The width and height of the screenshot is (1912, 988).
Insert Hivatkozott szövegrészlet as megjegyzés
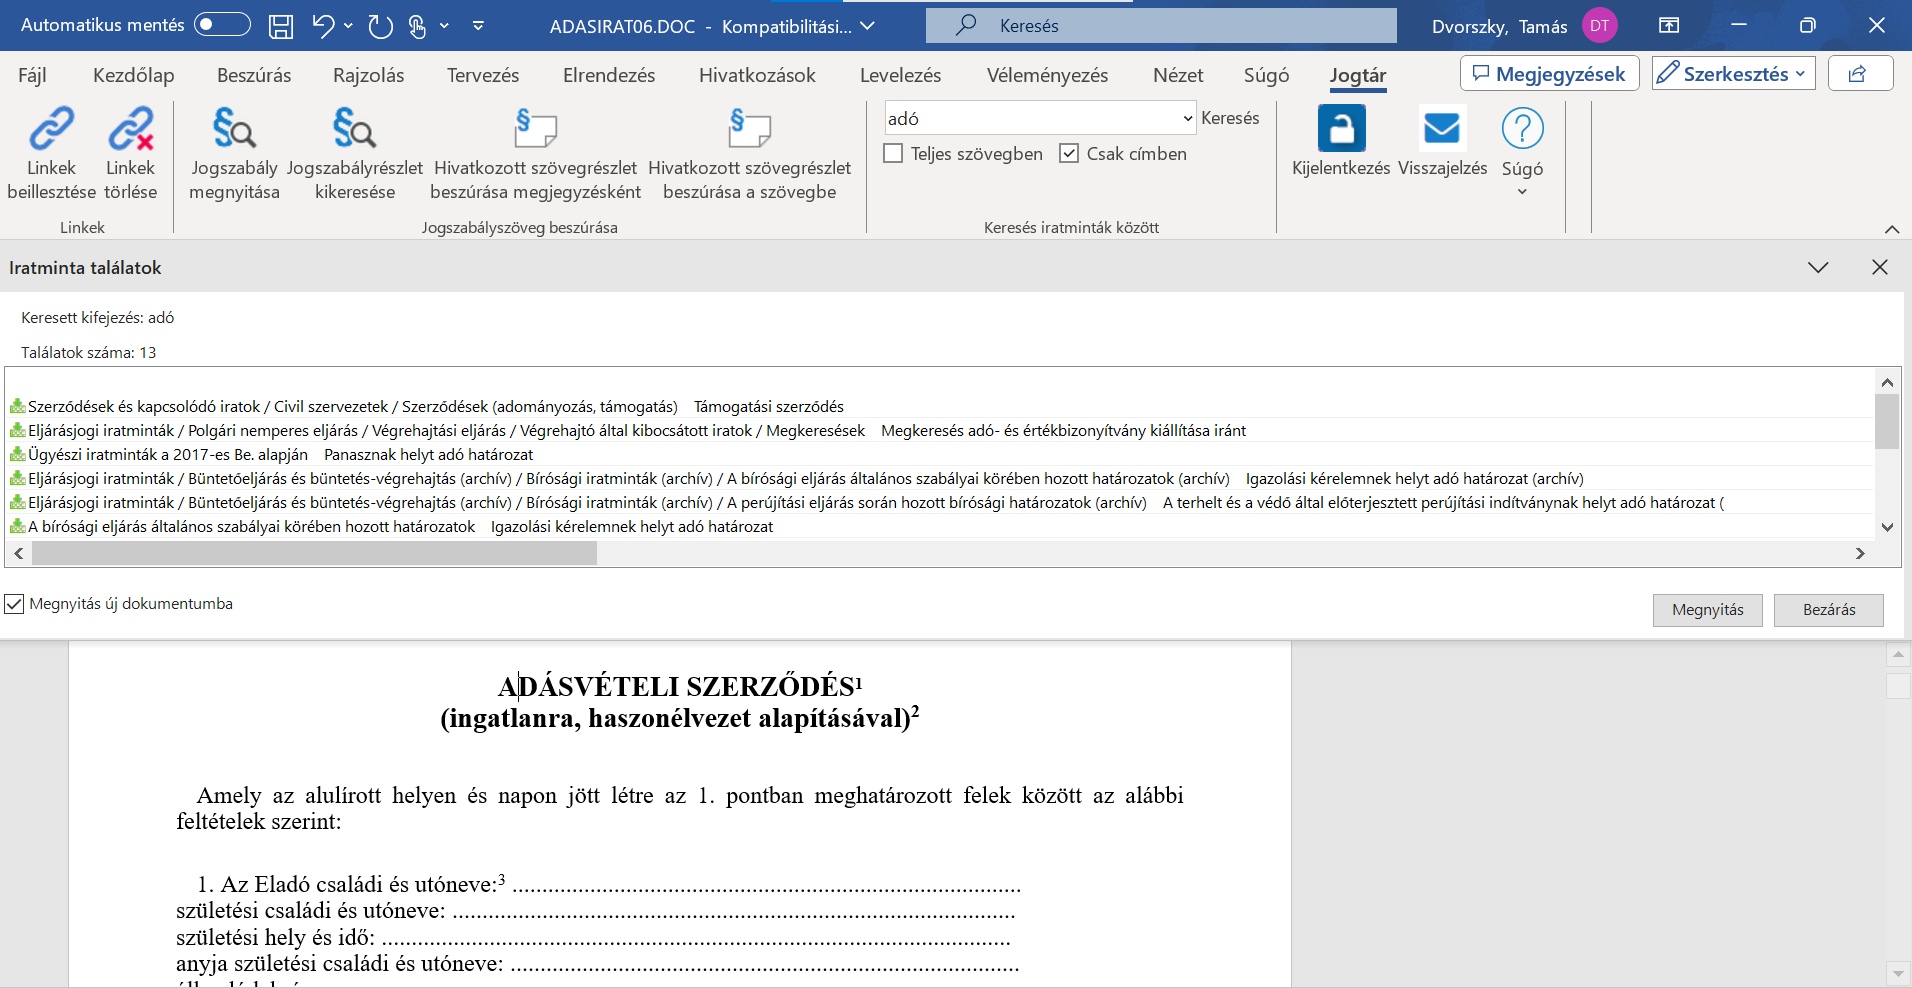[x=535, y=130]
